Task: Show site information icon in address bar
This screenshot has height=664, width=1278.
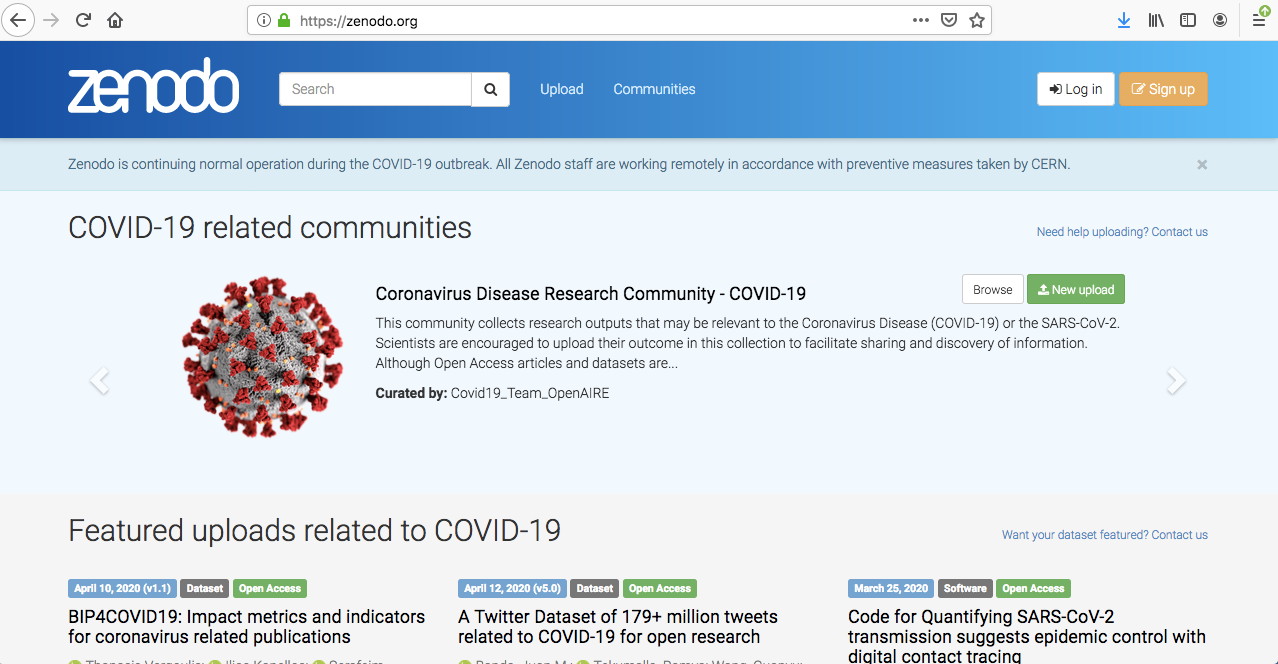Action: (x=264, y=20)
